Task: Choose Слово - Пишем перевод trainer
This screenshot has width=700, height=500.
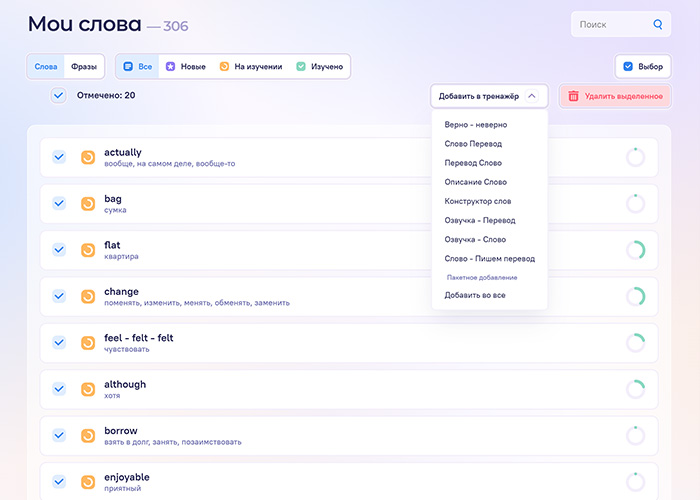Action: pos(490,259)
